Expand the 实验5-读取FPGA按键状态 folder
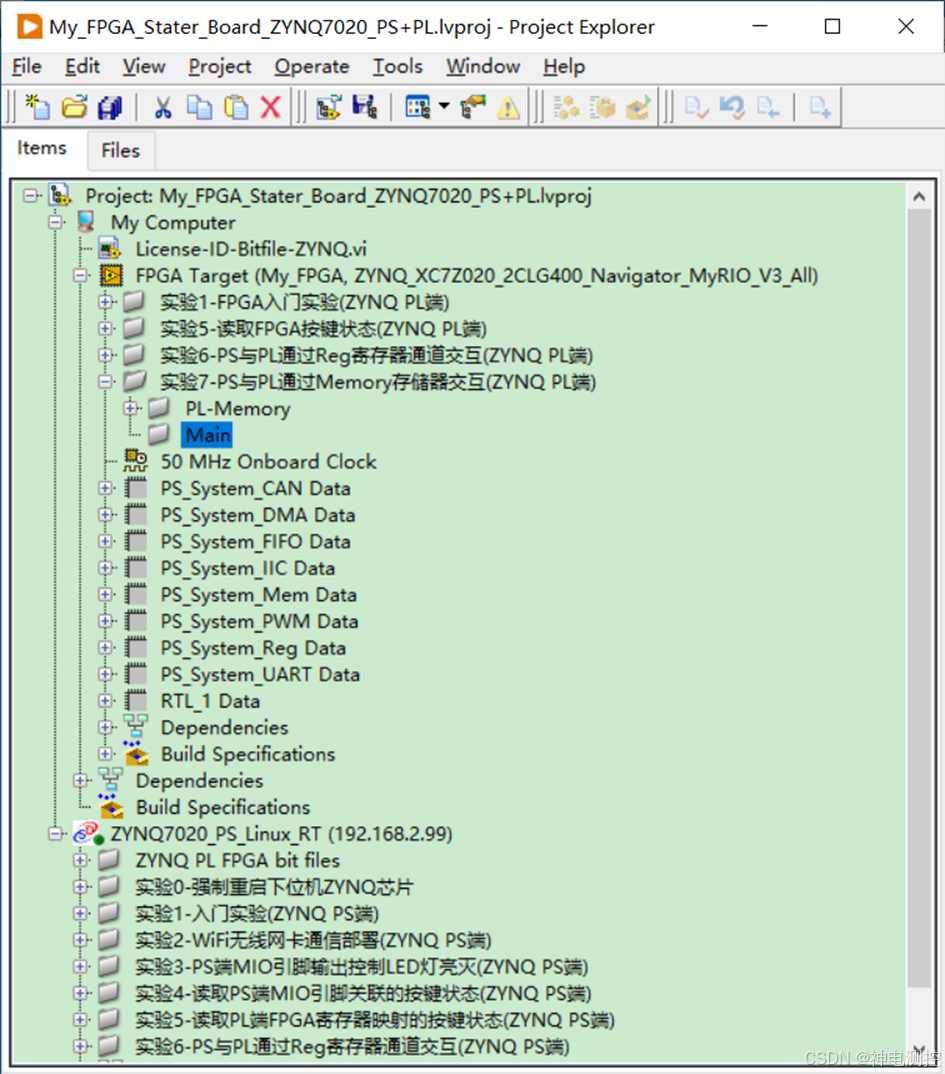 point(105,328)
